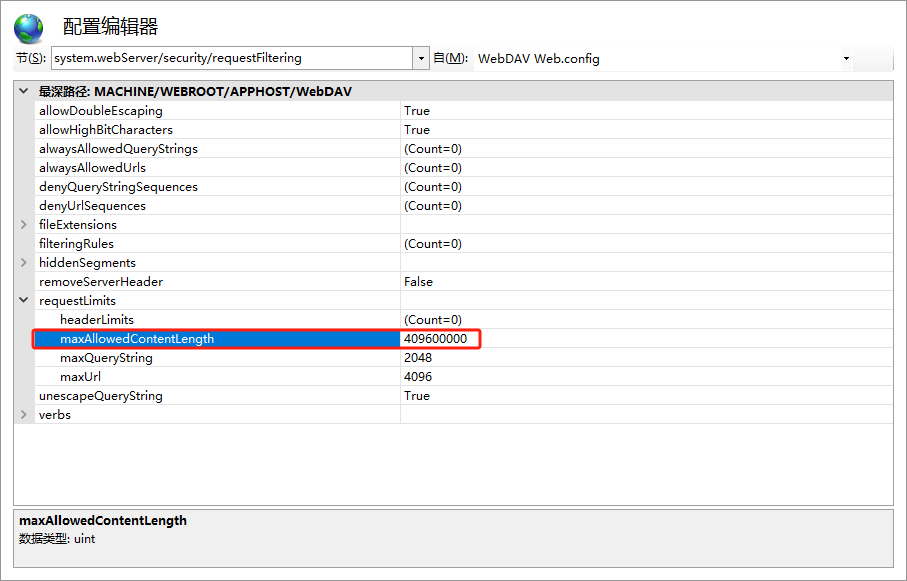
Task: Open the section path dropdown arrow
Action: pyautogui.click(x=421, y=58)
